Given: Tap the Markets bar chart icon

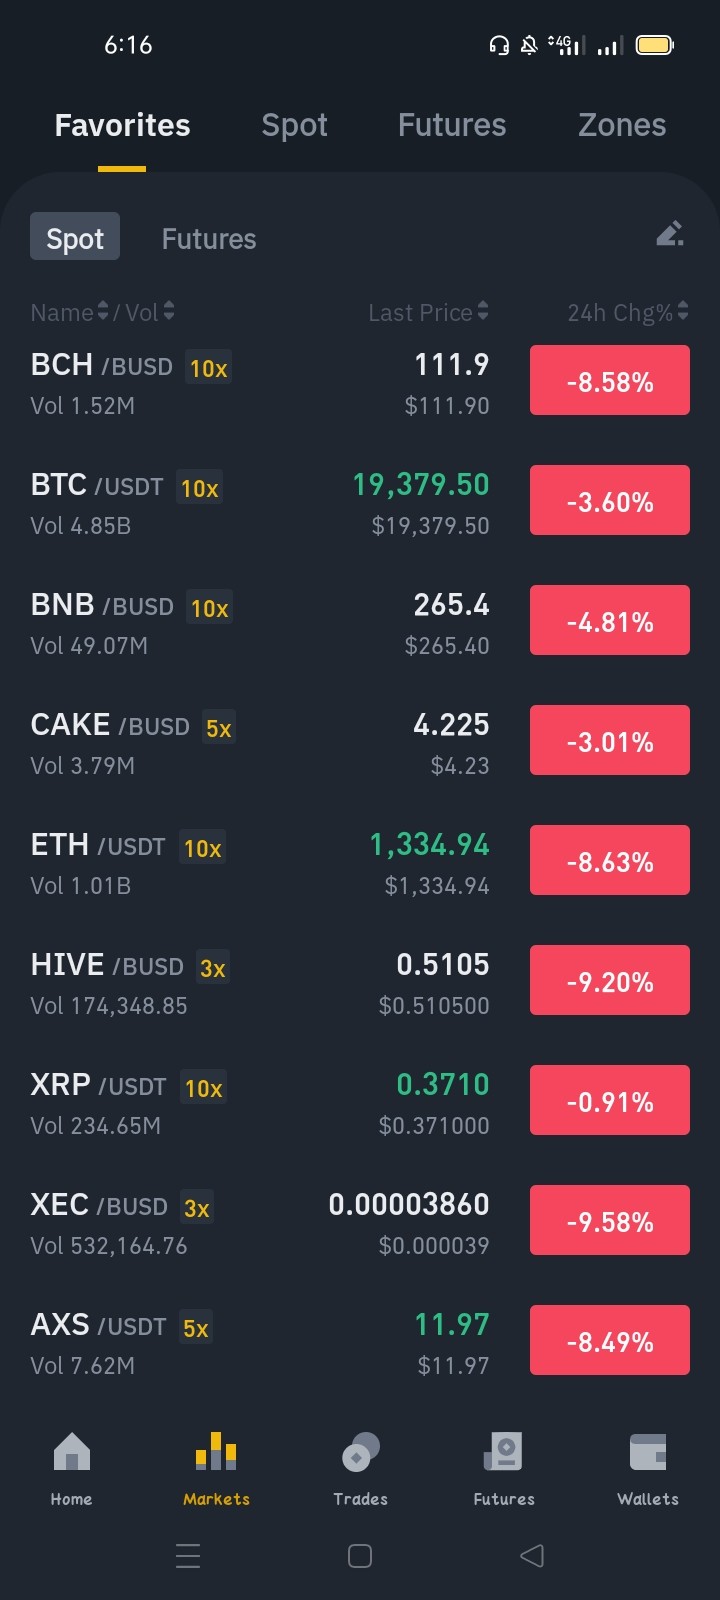Looking at the screenshot, I should pos(216,1452).
